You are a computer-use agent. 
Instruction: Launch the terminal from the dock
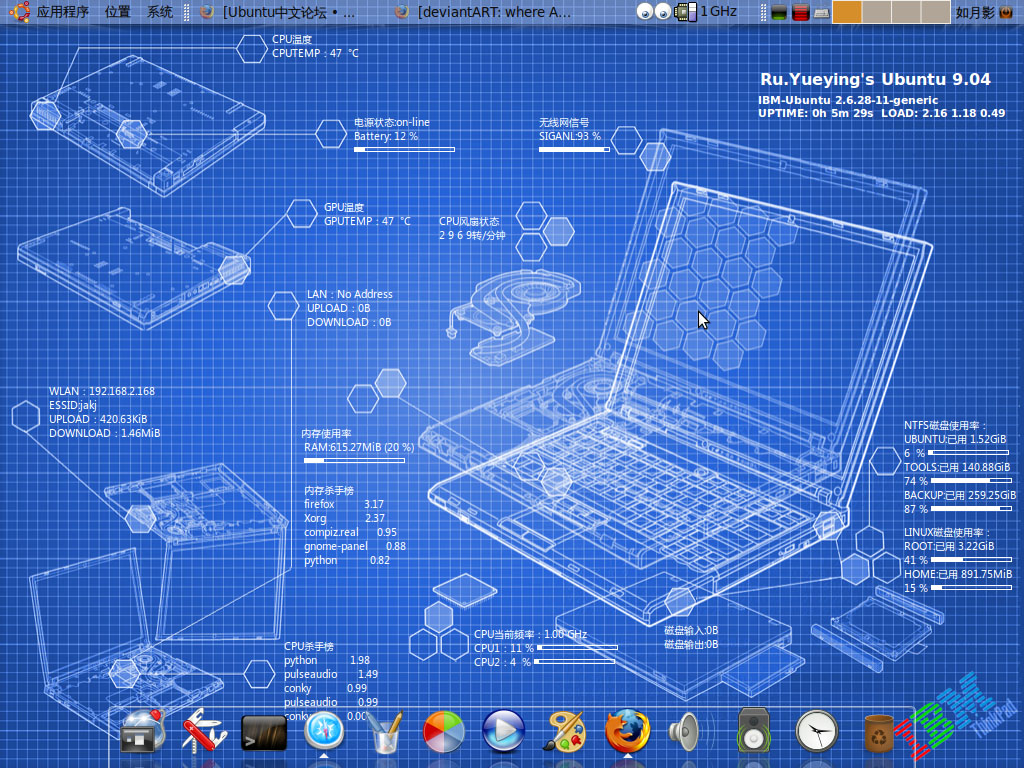(264, 732)
